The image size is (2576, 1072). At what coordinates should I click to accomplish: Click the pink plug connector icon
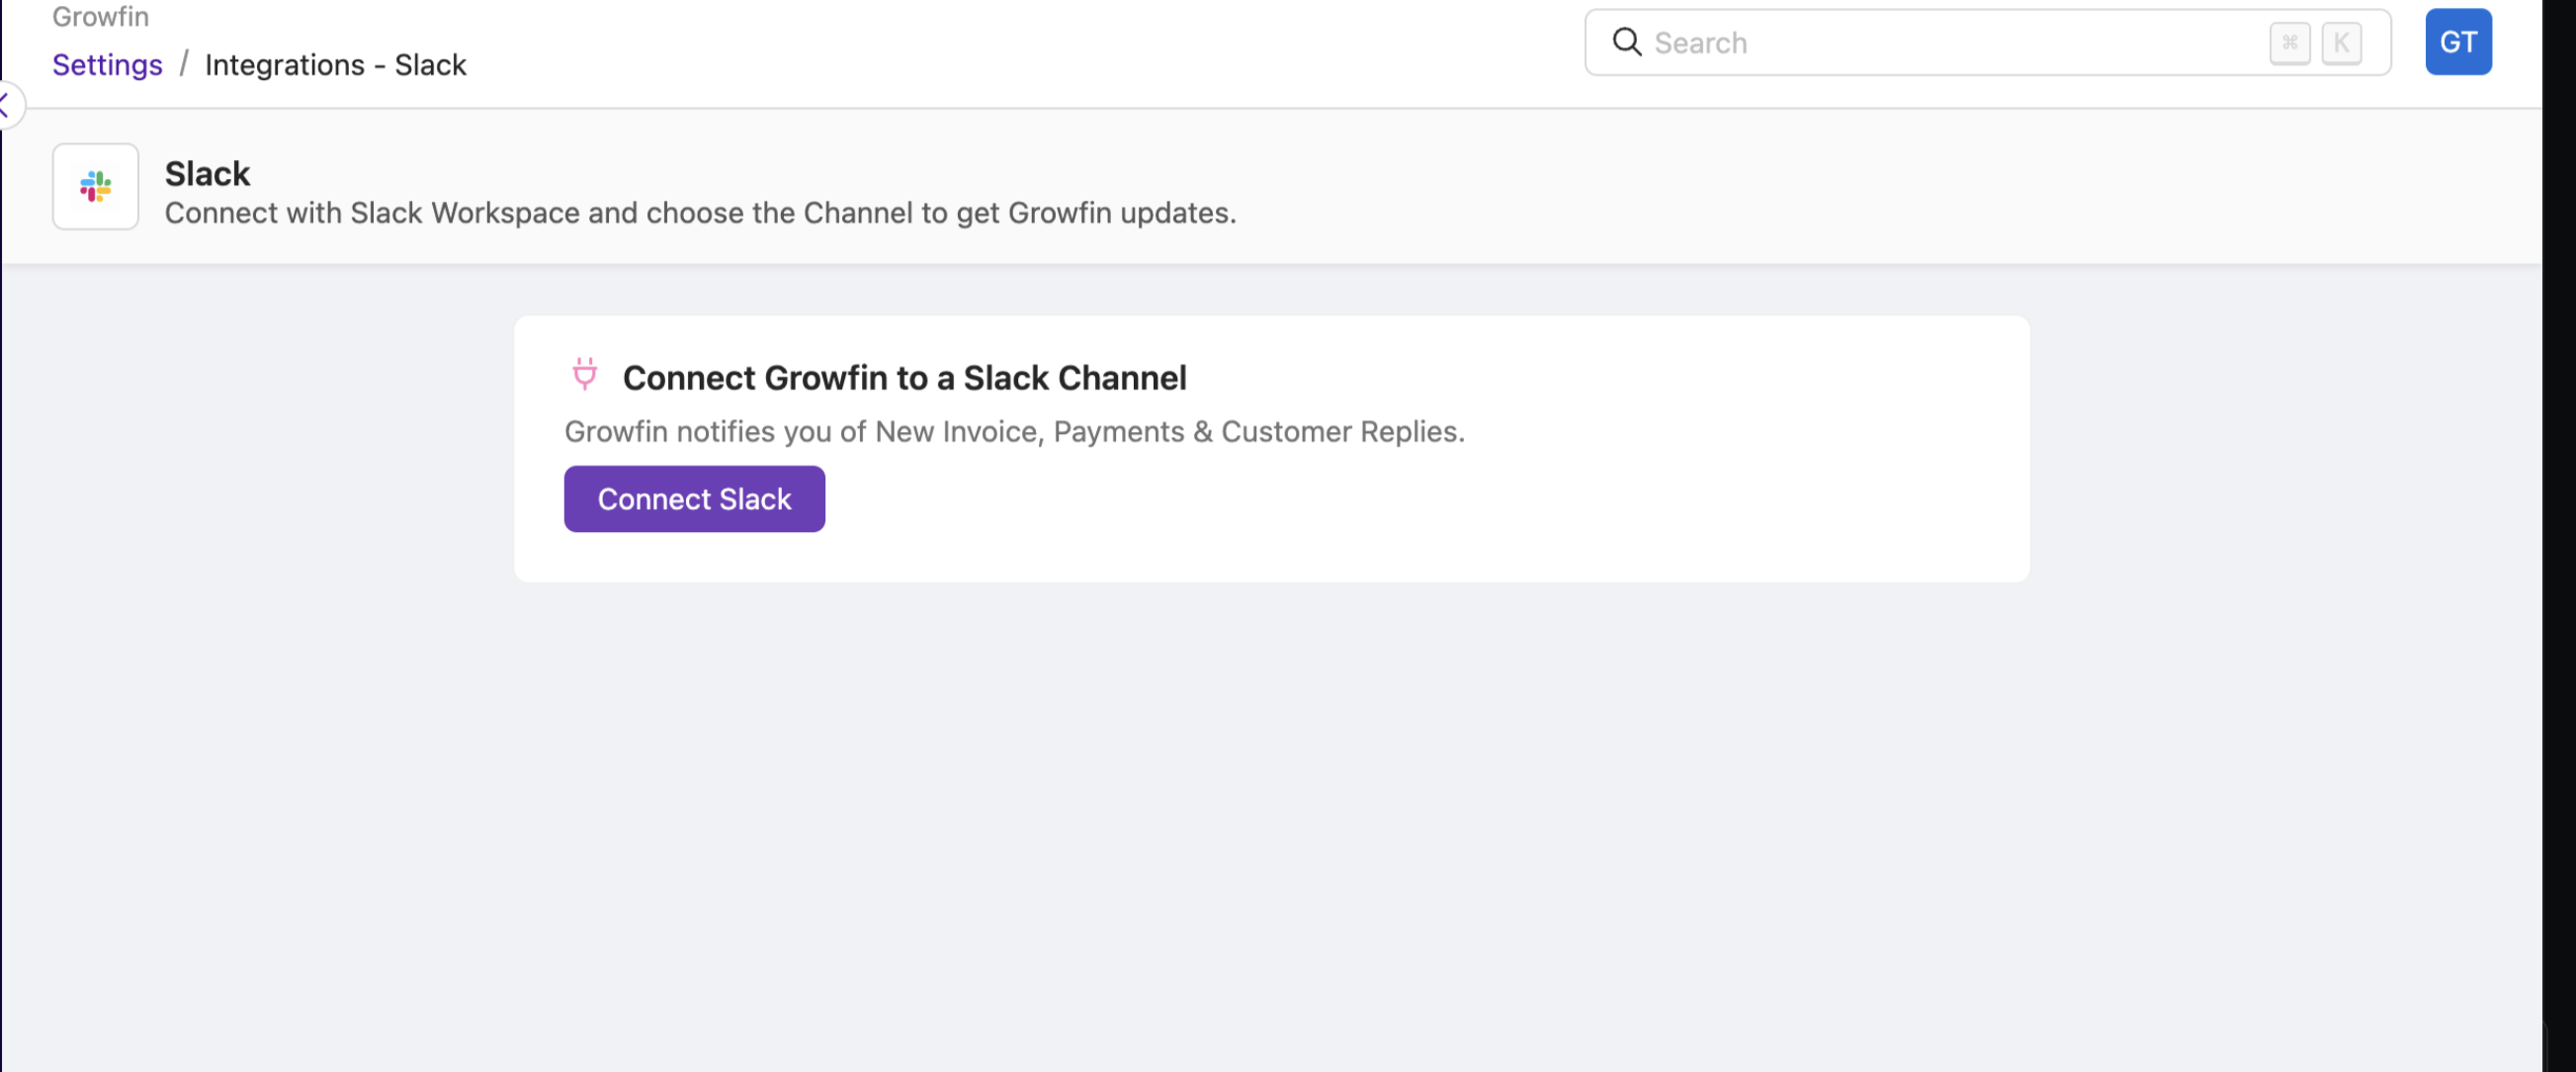584,374
